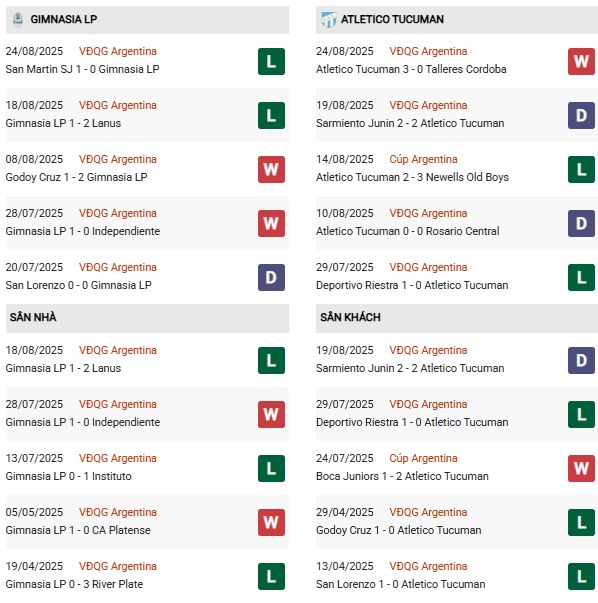Open the Cúp Argentina link dated 14/08/2025
Image resolution: width=598 pixels, height=603 pixels.
click(x=423, y=159)
